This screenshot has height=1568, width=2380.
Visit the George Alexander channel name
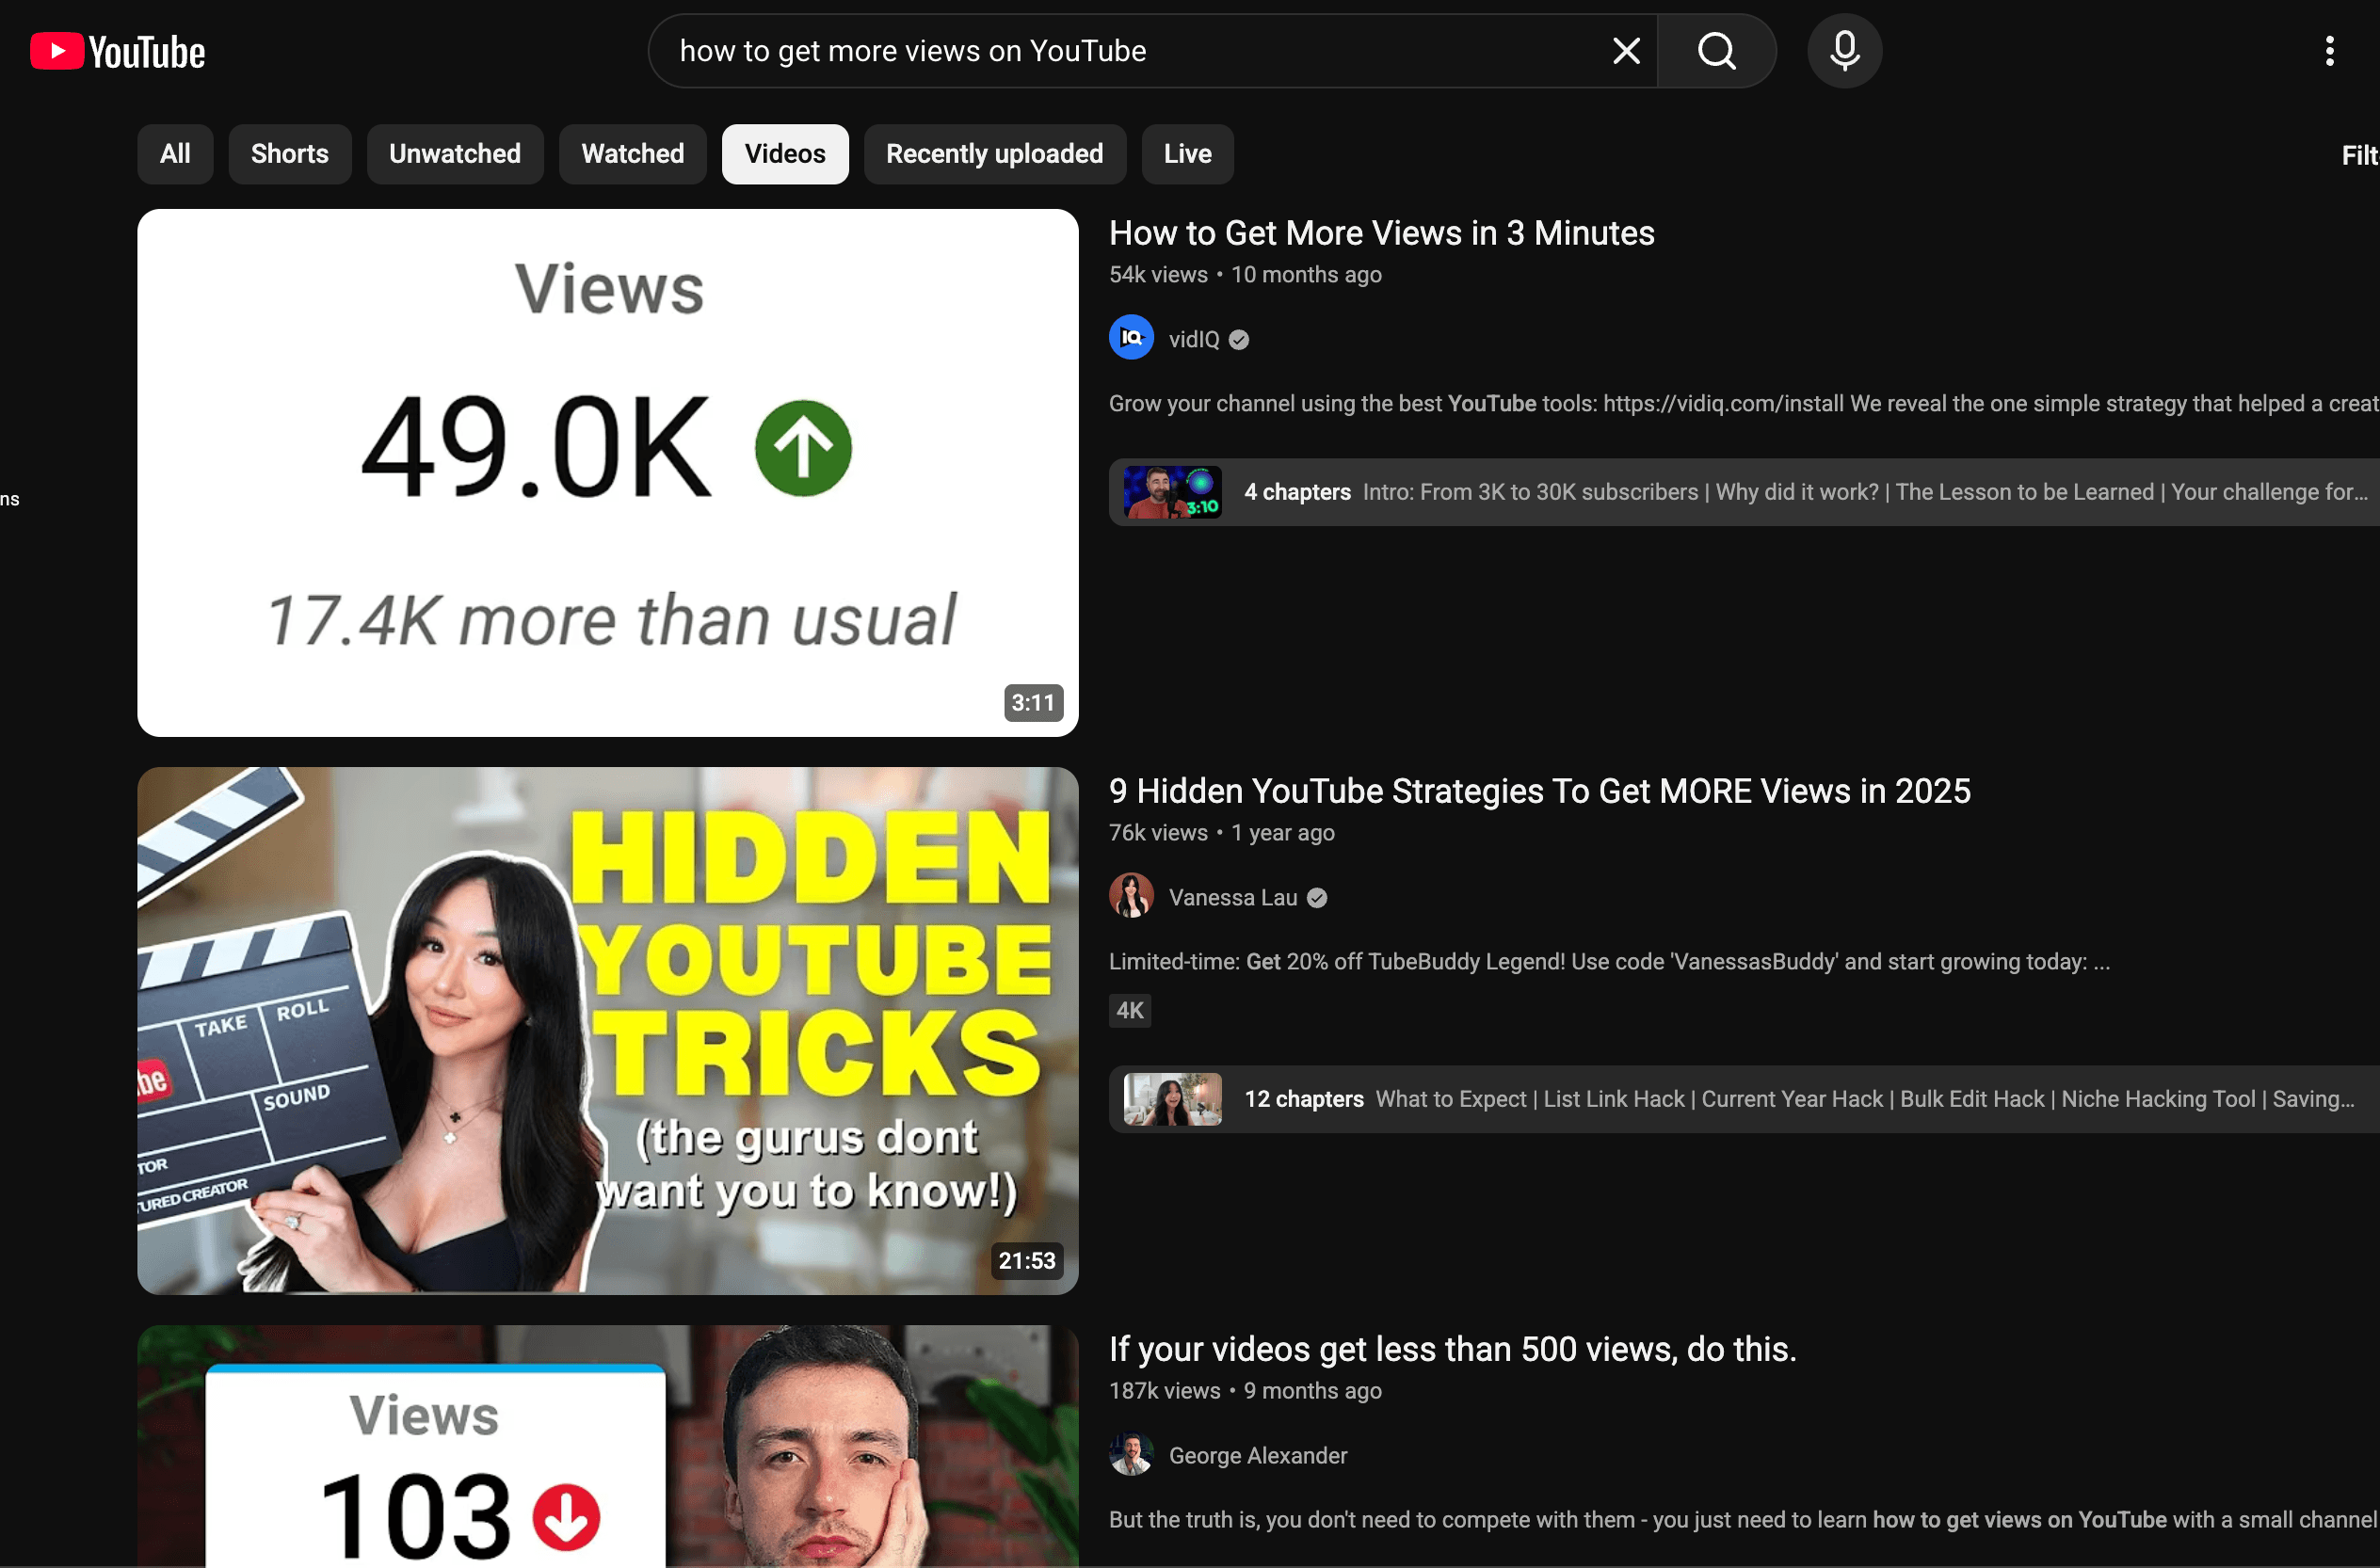point(1258,1456)
